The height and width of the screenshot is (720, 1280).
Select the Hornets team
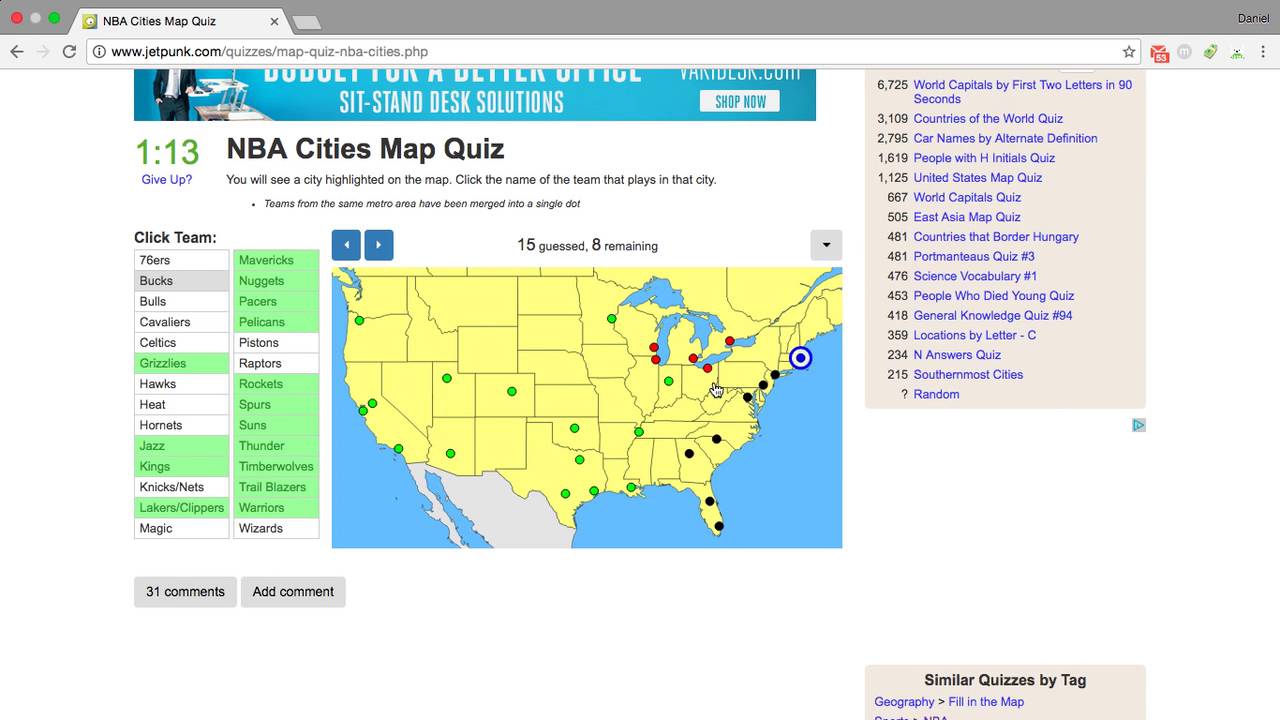tap(182, 425)
